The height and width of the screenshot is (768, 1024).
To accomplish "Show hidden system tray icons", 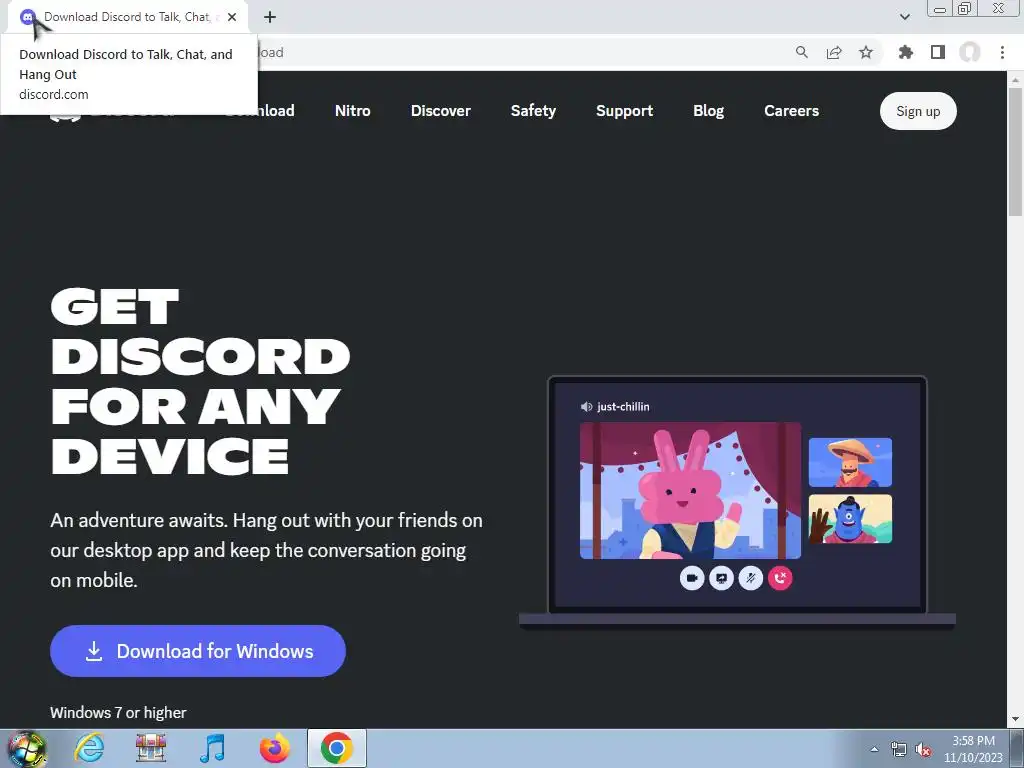I will point(874,749).
